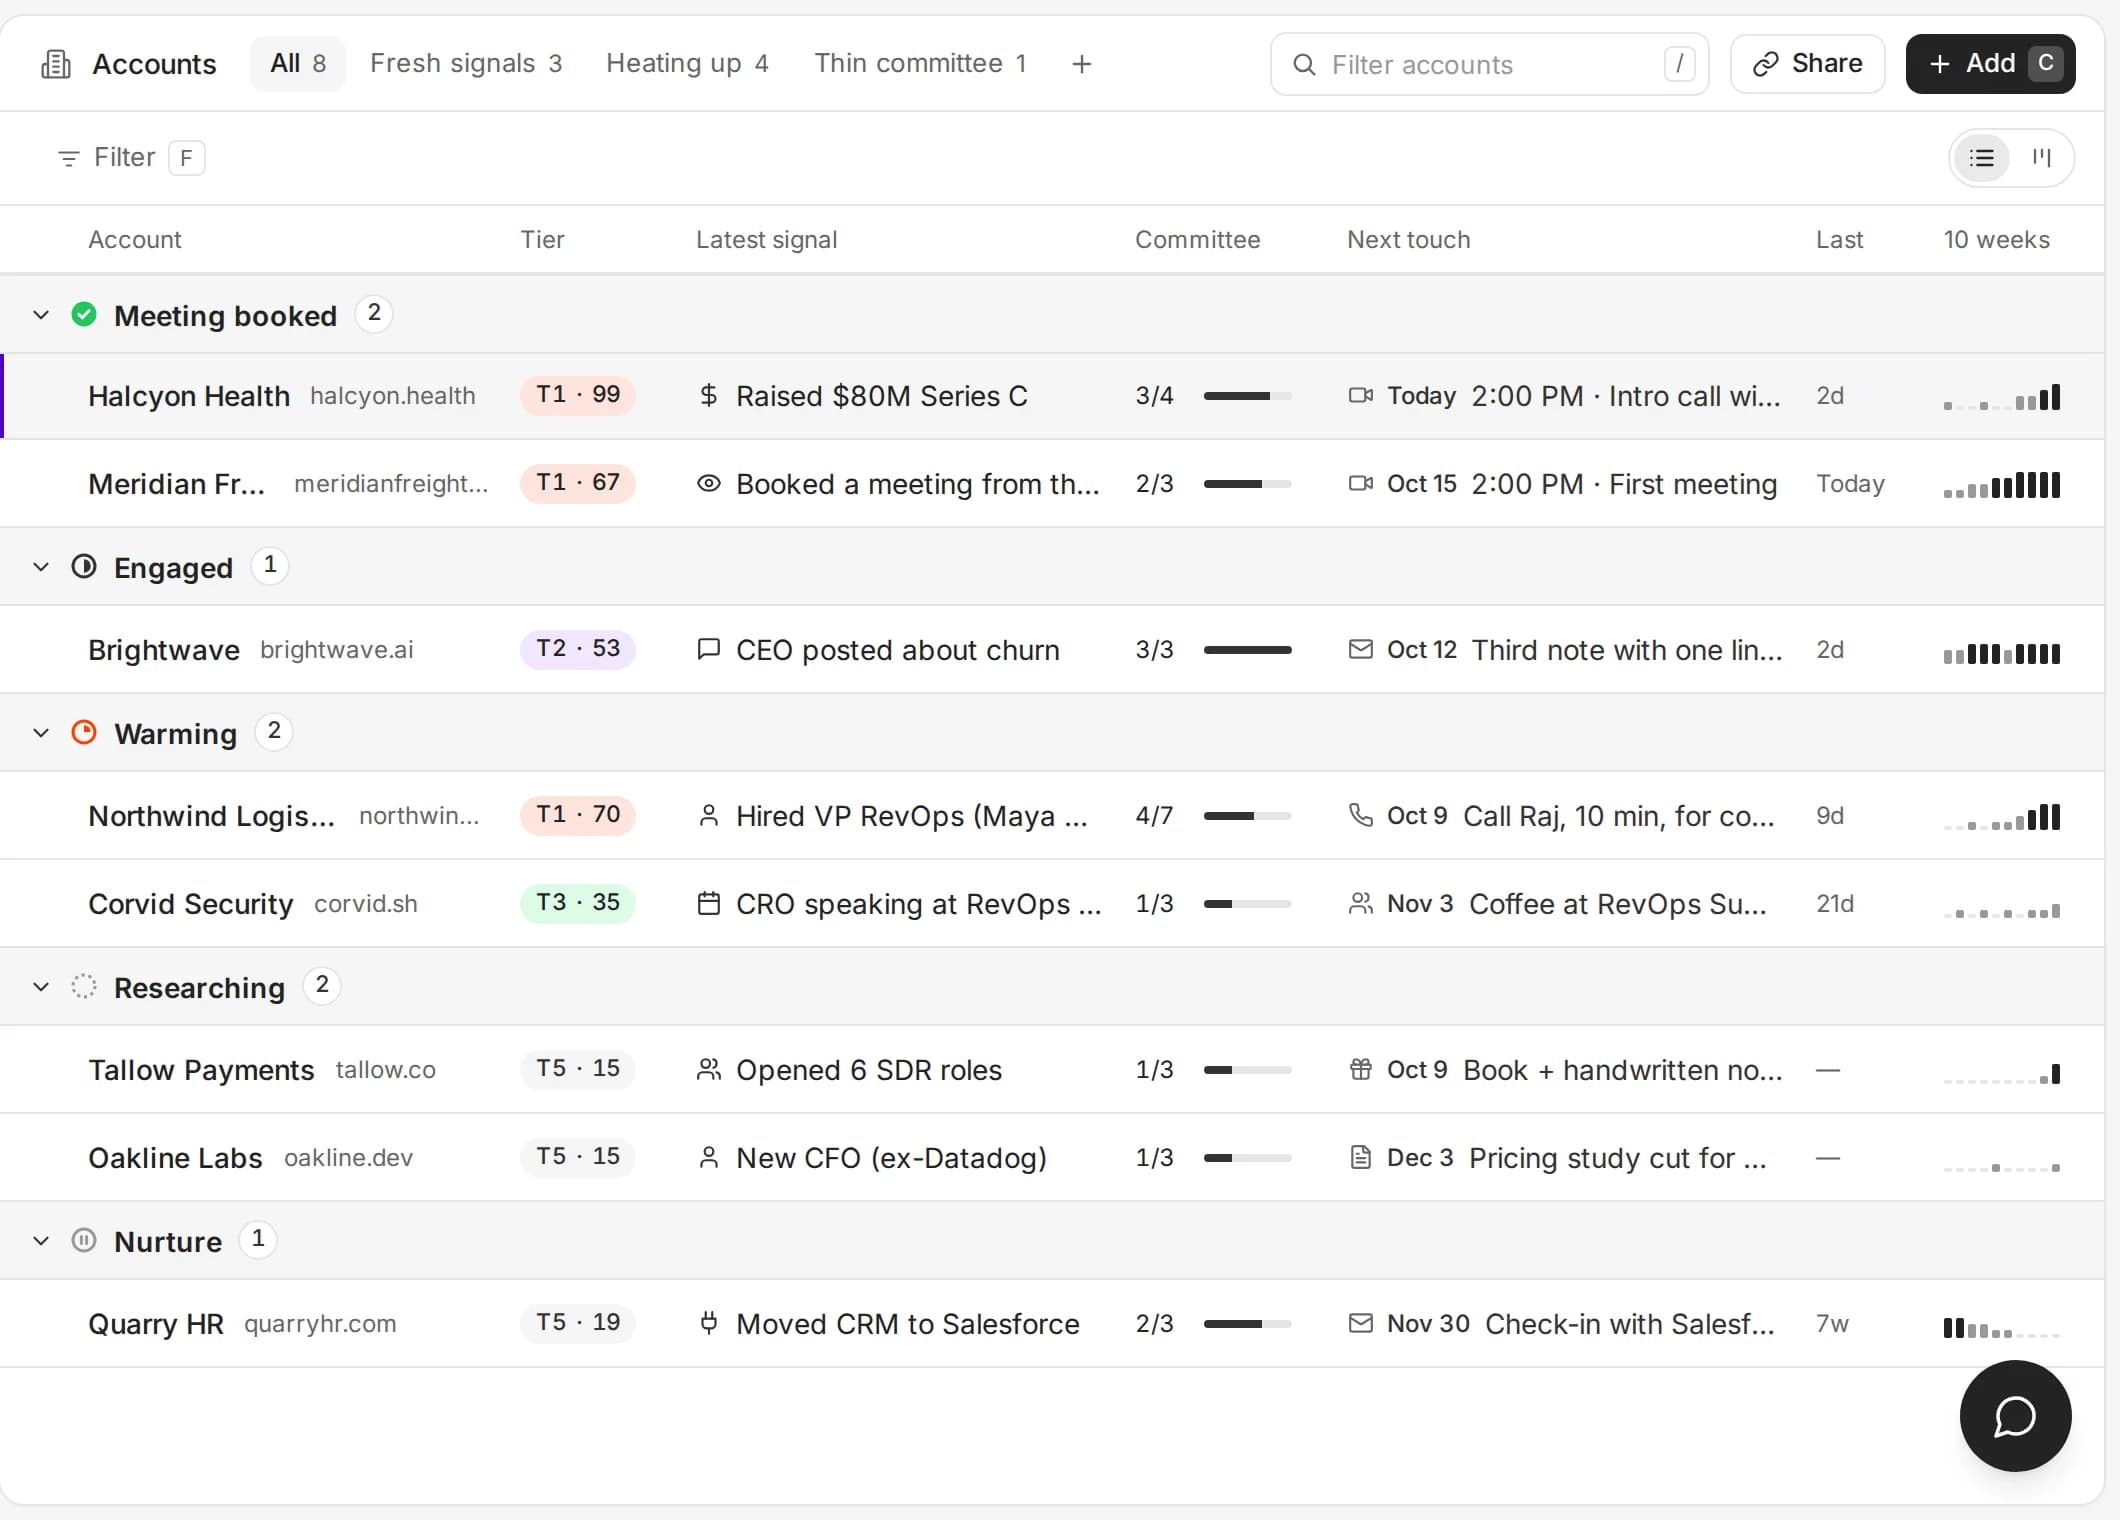The width and height of the screenshot is (2120, 1520).
Task: Open the Heating up tab
Action: tap(687, 64)
